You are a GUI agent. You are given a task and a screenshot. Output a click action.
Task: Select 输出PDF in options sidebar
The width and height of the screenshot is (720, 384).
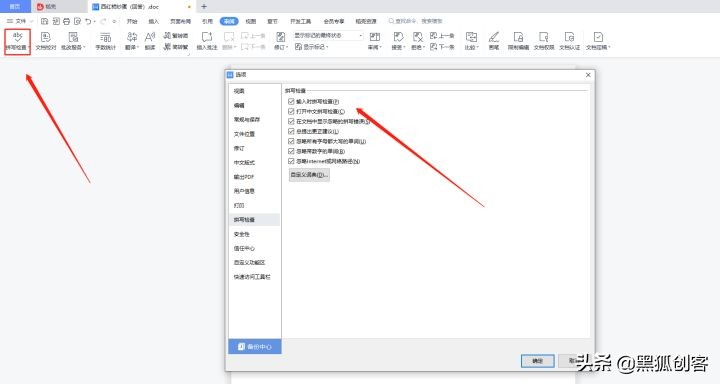(x=254, y=177)
